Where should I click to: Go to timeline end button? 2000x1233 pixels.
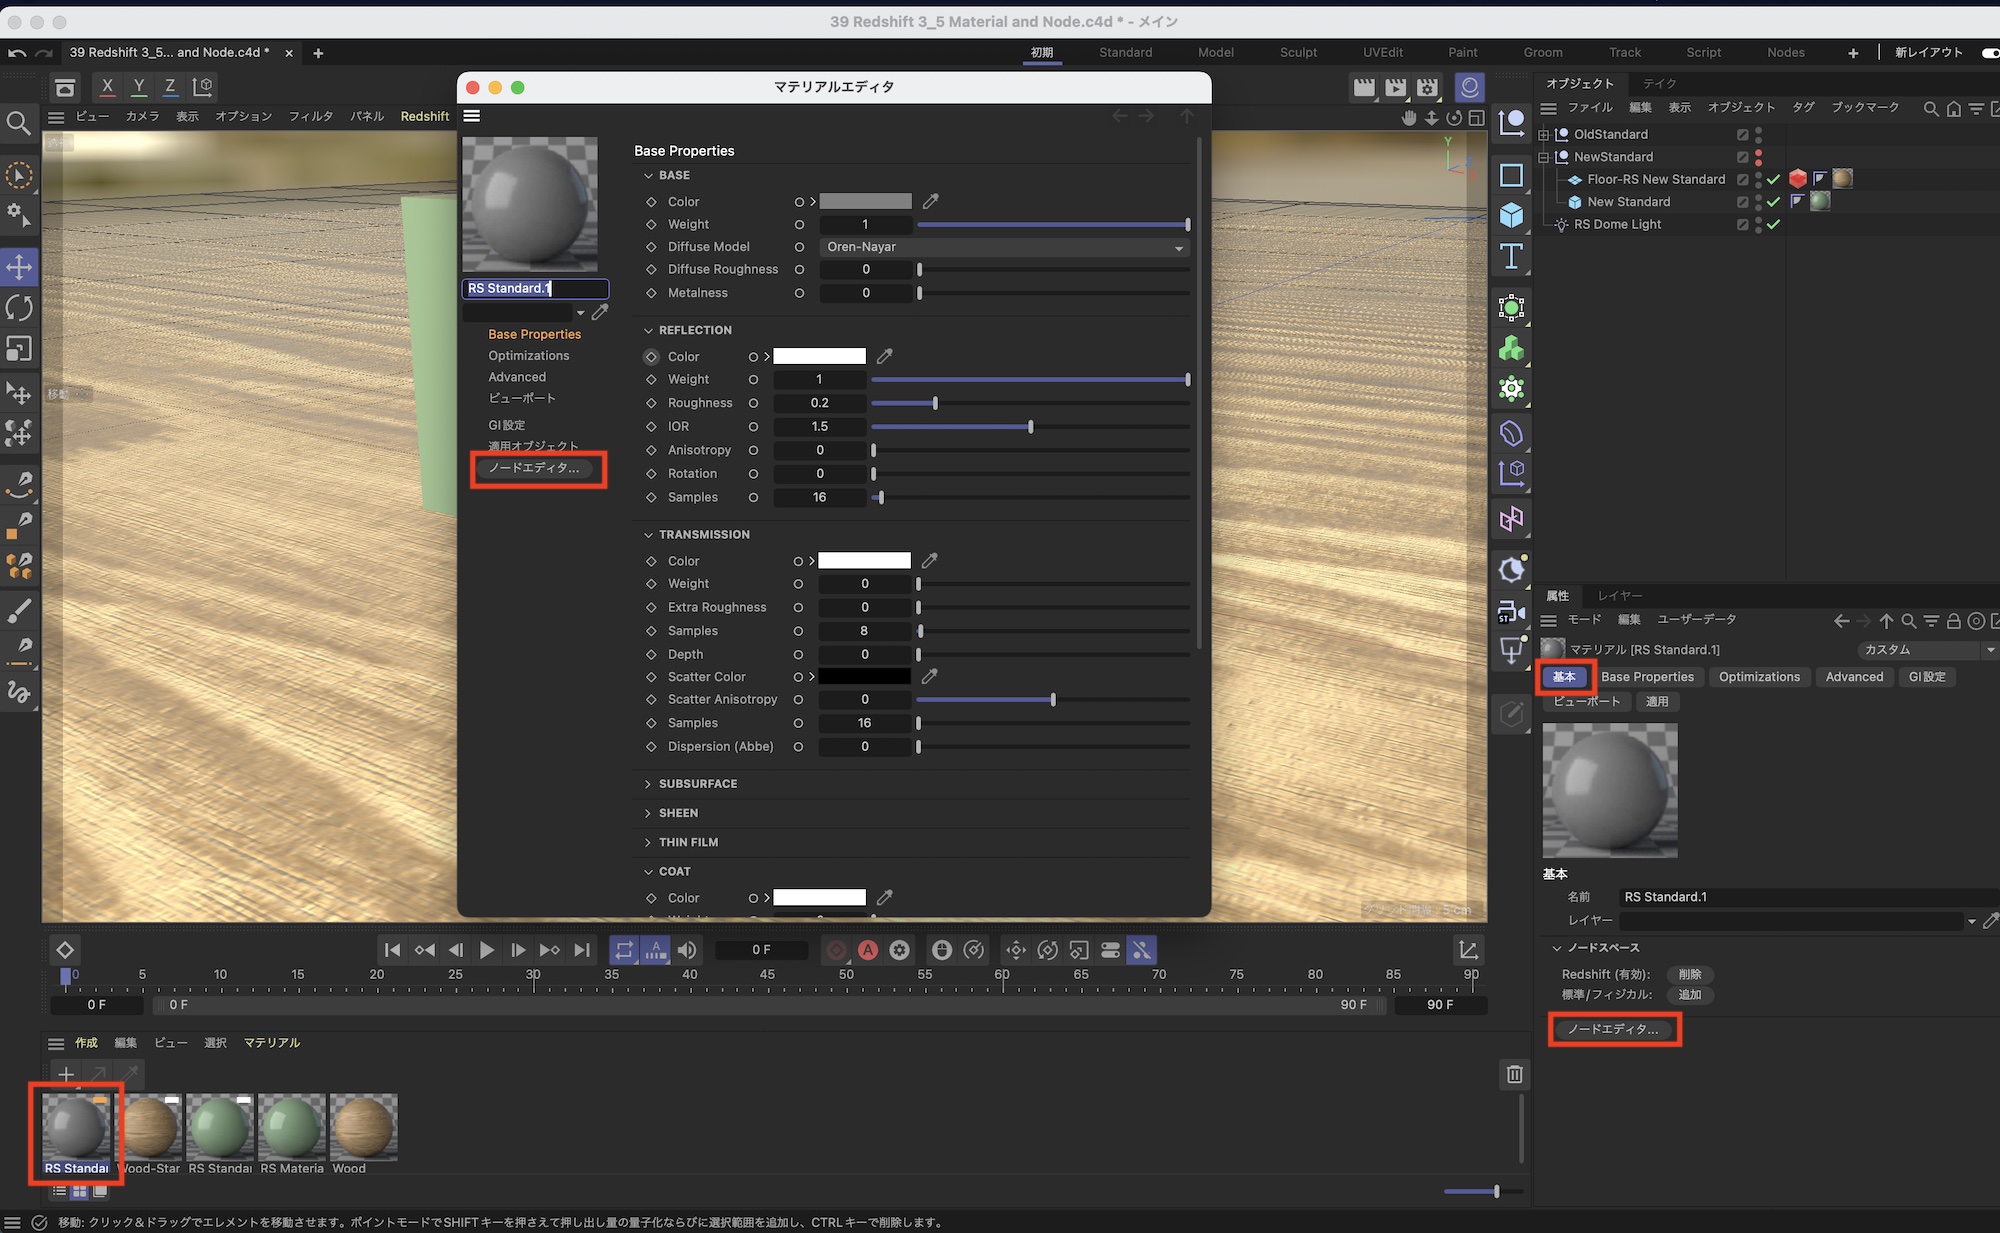pyautogui.click(x=582, y=950)
